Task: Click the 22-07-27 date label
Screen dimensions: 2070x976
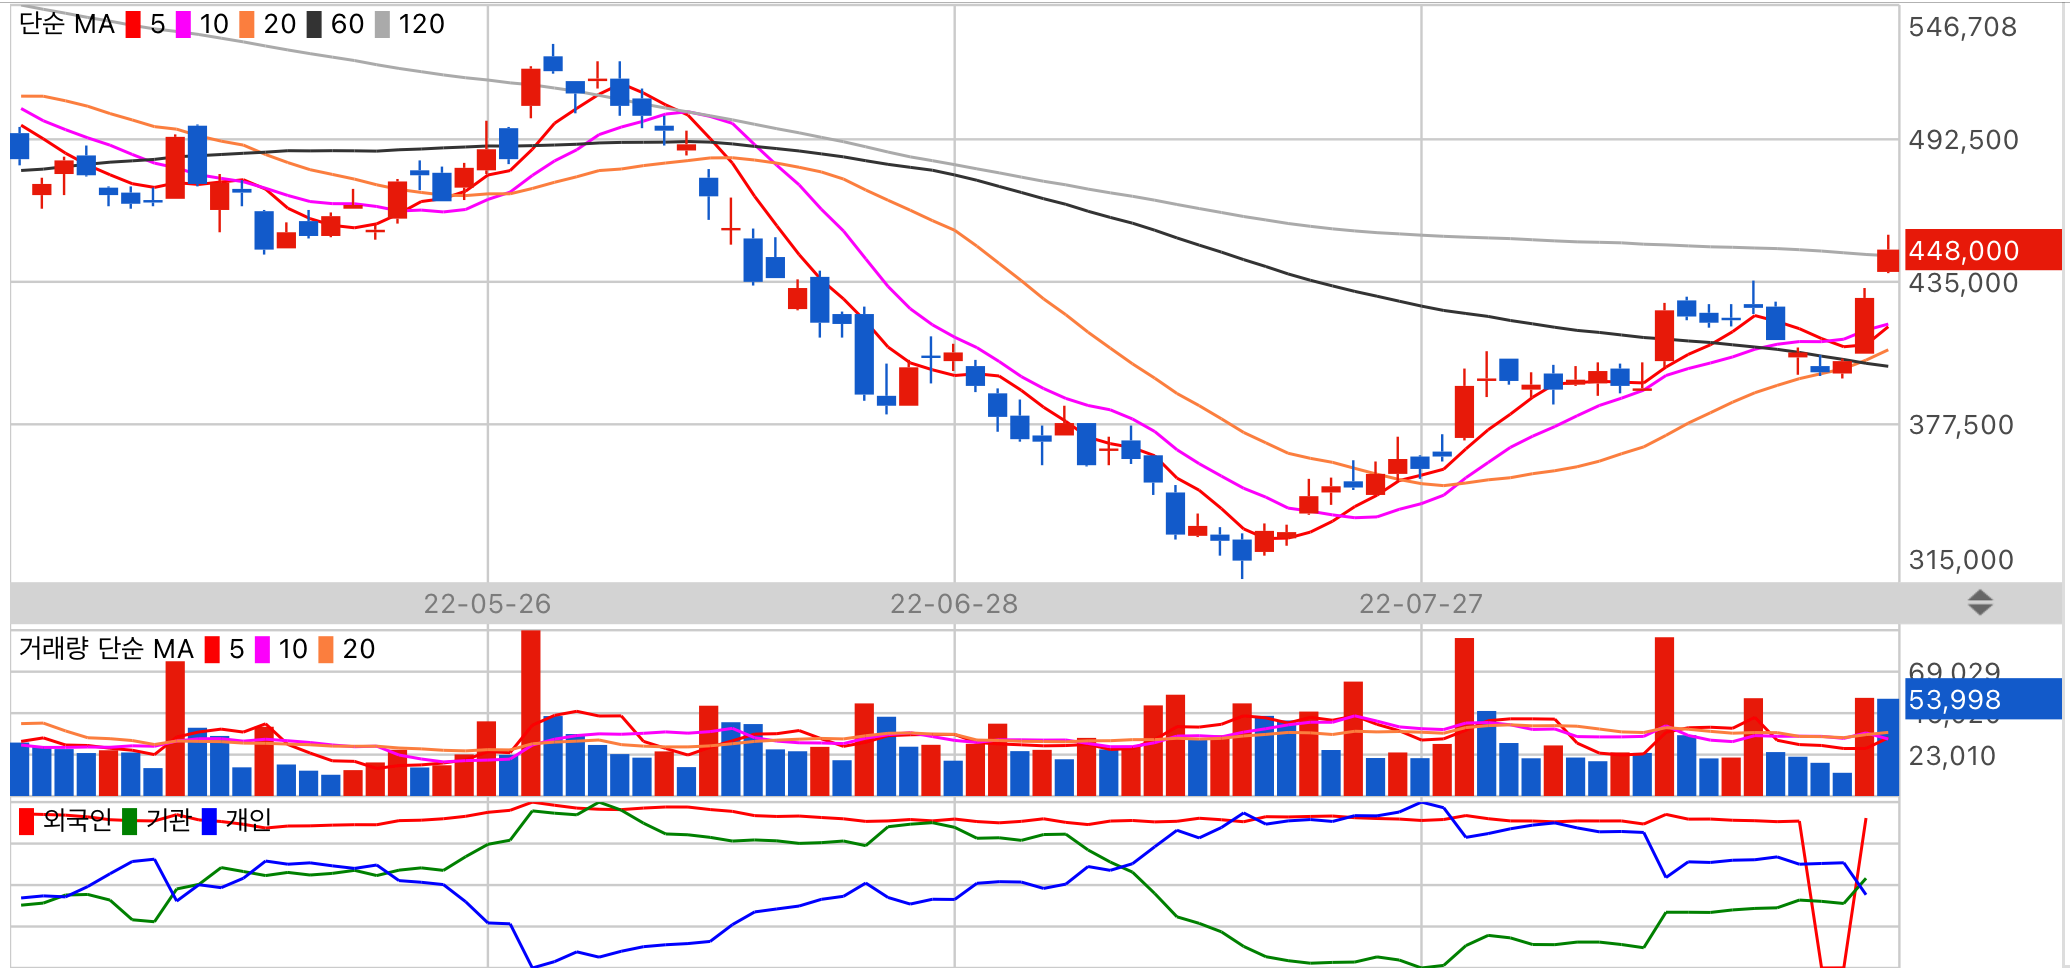Action: [x=1421, y=604]
